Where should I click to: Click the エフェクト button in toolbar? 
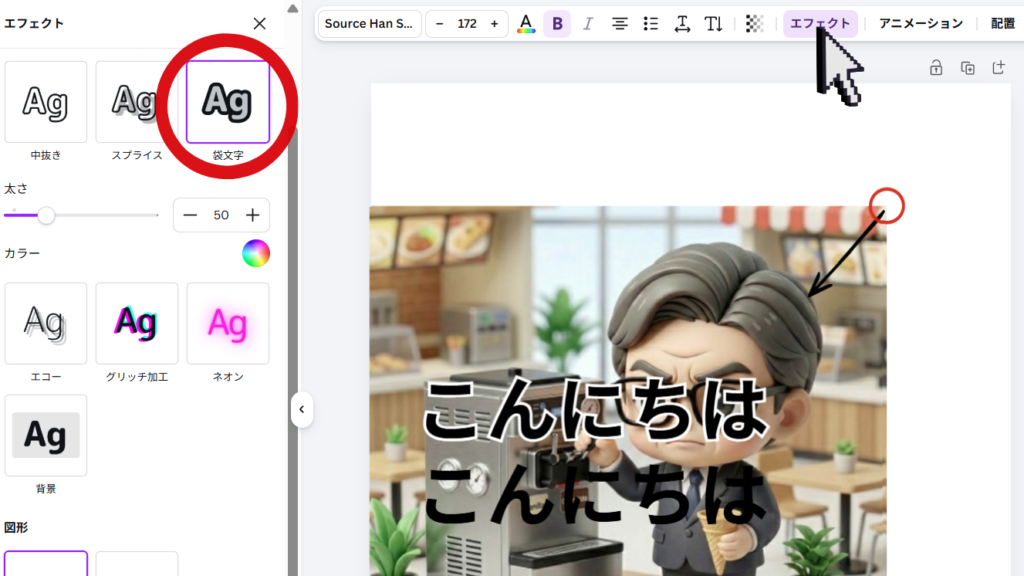tap(820, 24)
